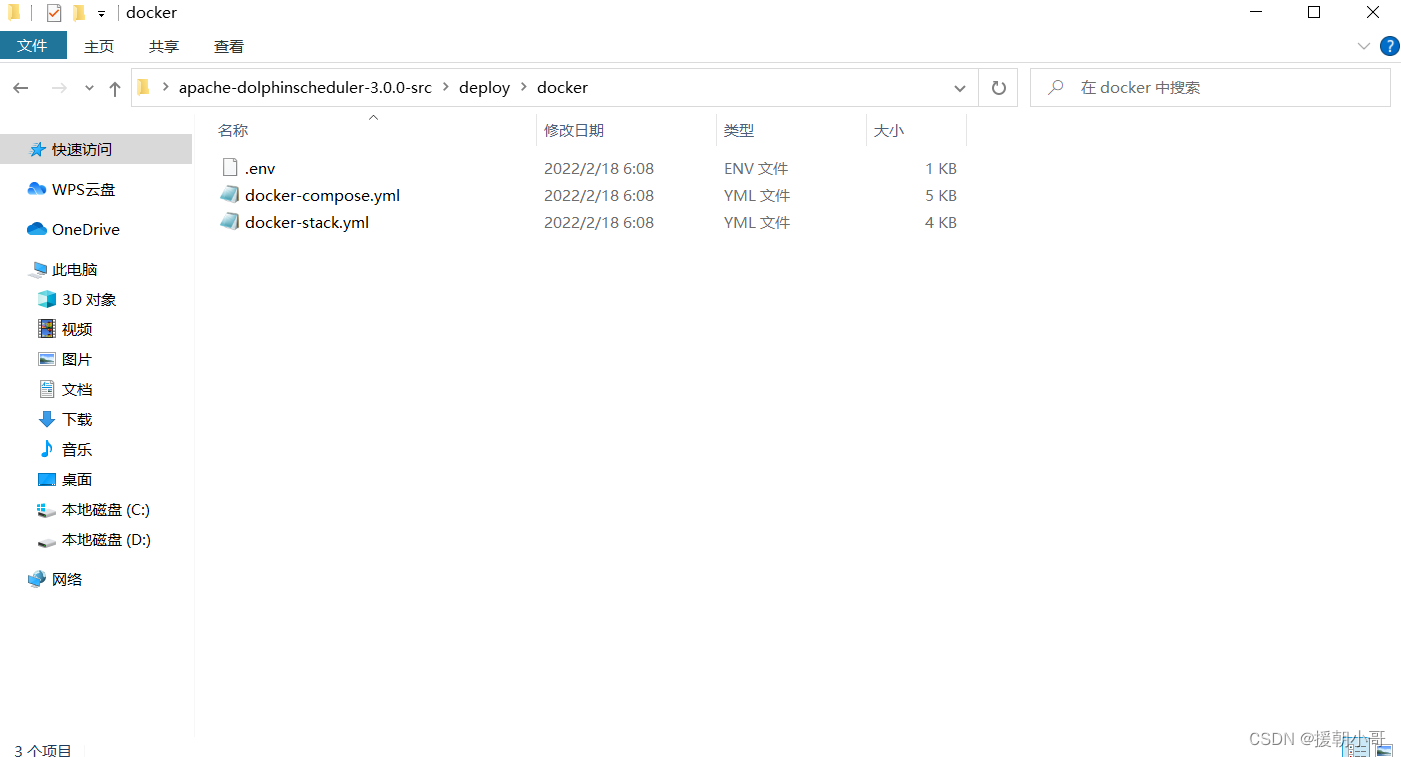The width and height of the screenshot is (1401, 757).
Task: Click the 网络 network icon
Action: click(x=37, y=579)
